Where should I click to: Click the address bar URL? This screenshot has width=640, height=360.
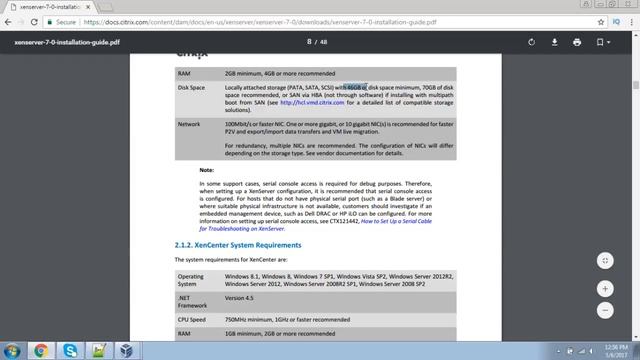260,22
